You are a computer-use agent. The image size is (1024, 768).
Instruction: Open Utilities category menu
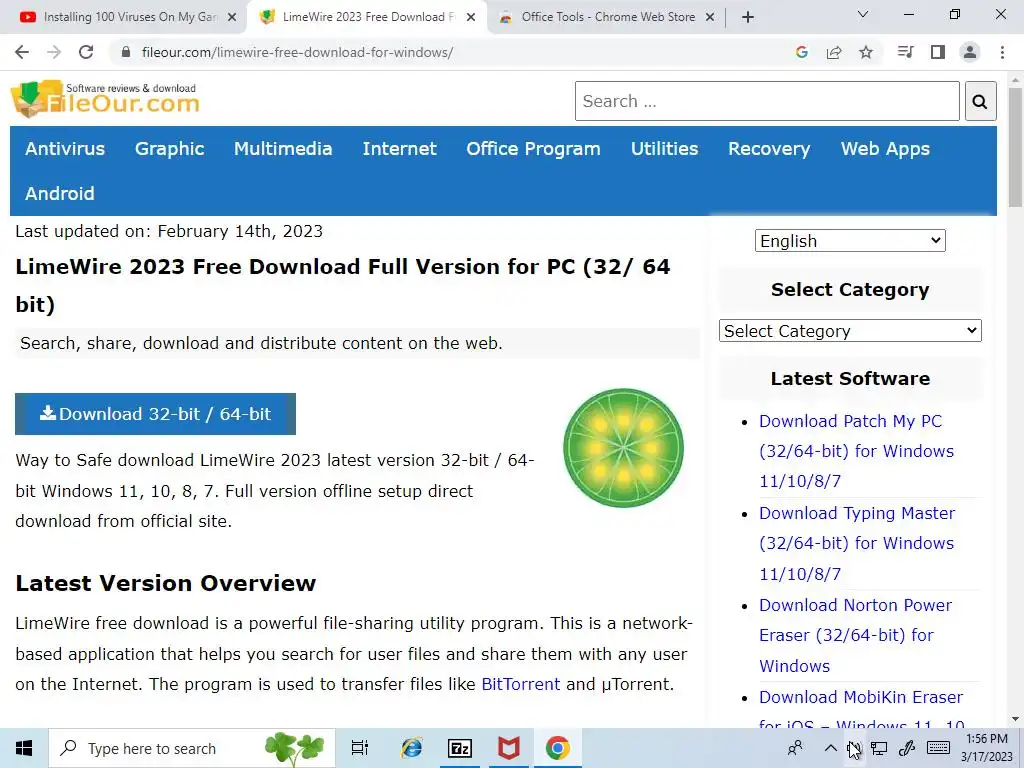pyautogui.click(x=665, y=149)
